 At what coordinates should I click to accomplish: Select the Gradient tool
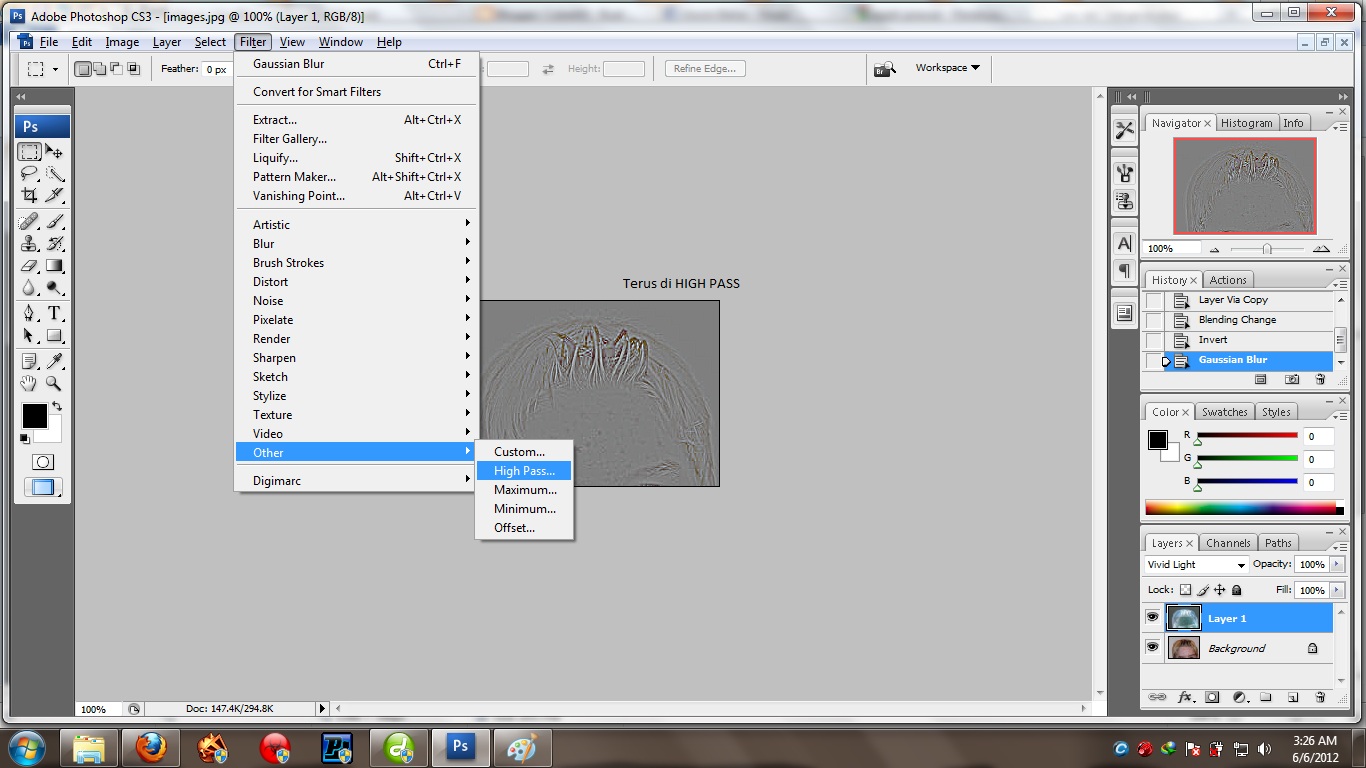tap(55, 266)
